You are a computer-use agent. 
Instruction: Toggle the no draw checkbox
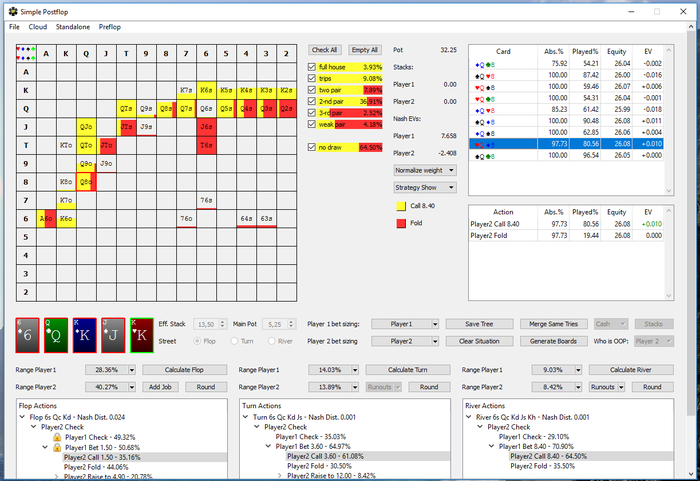point(312,147)
